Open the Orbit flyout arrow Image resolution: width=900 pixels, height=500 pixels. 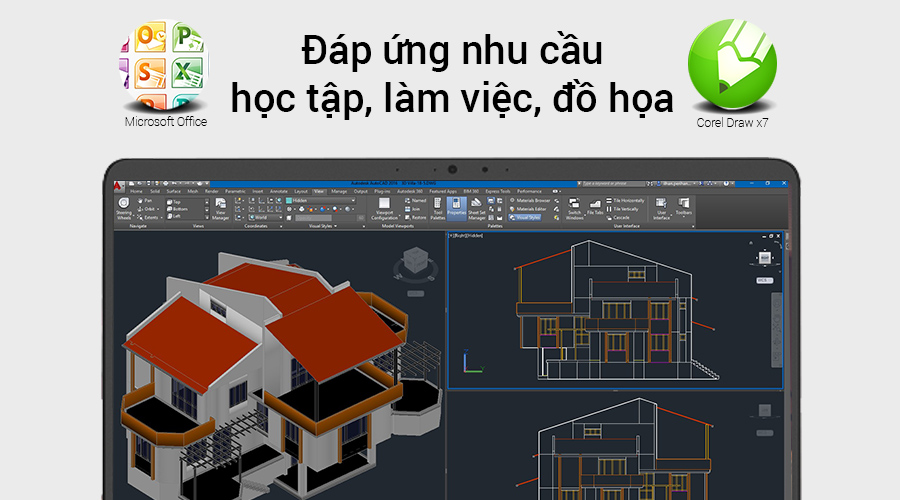[158, 209]
